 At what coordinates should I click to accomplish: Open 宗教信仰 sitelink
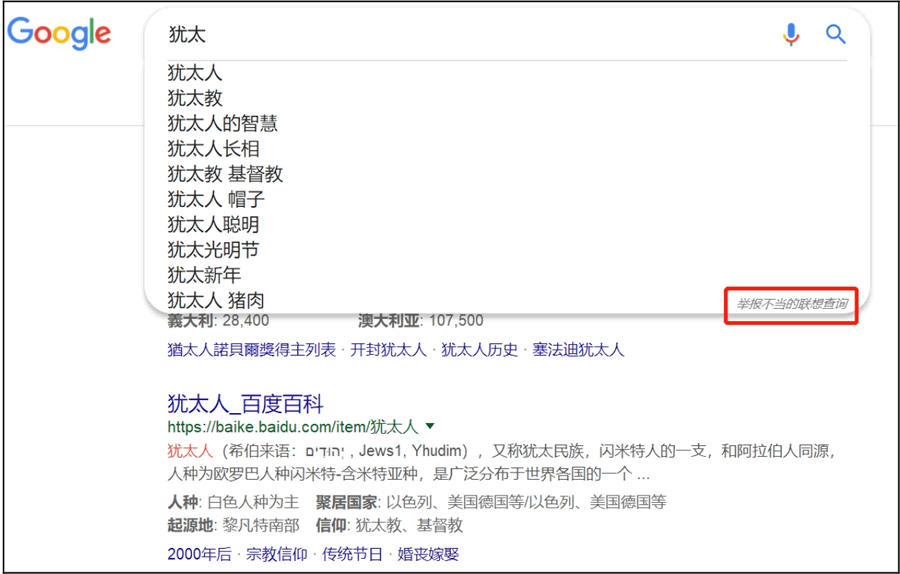pyautogui.click(x=277, y=554)
